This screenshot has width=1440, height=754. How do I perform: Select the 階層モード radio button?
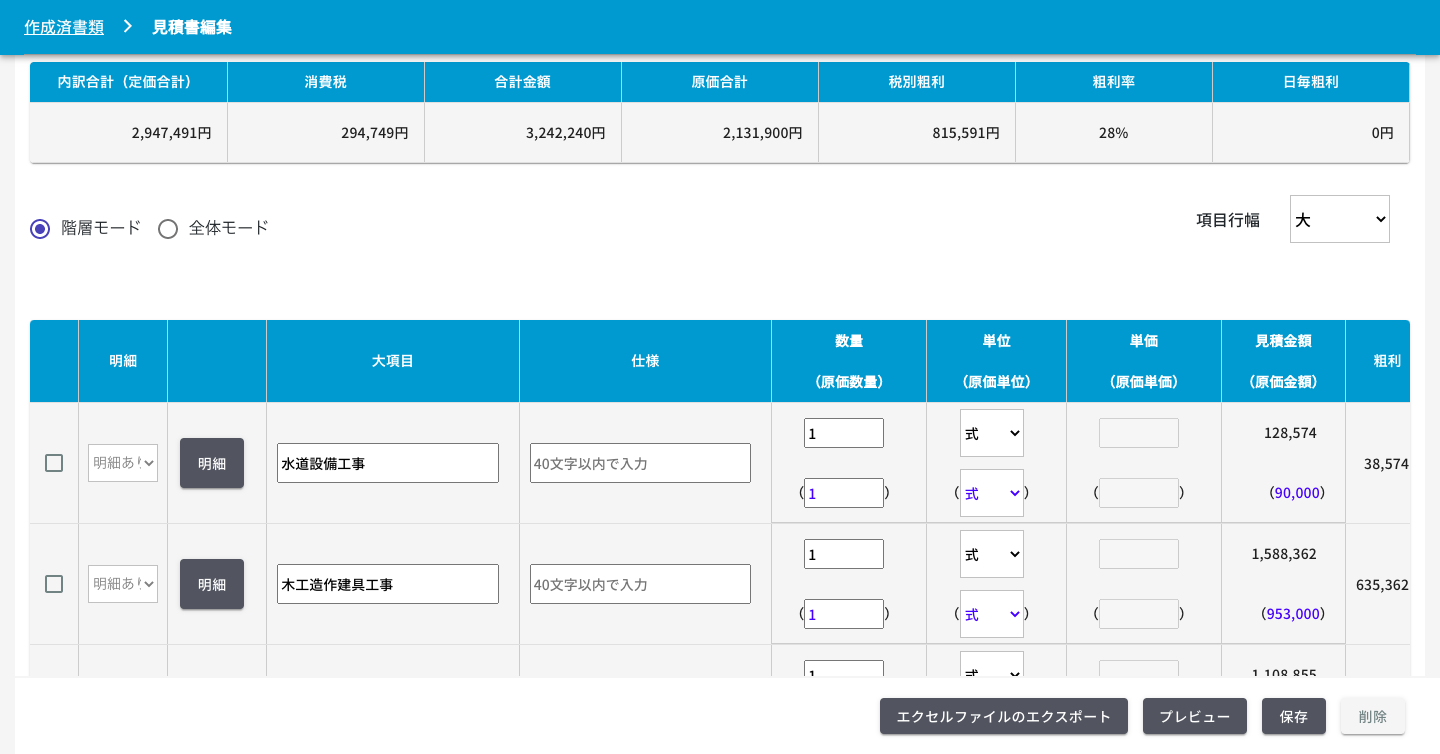pos(40,229)
